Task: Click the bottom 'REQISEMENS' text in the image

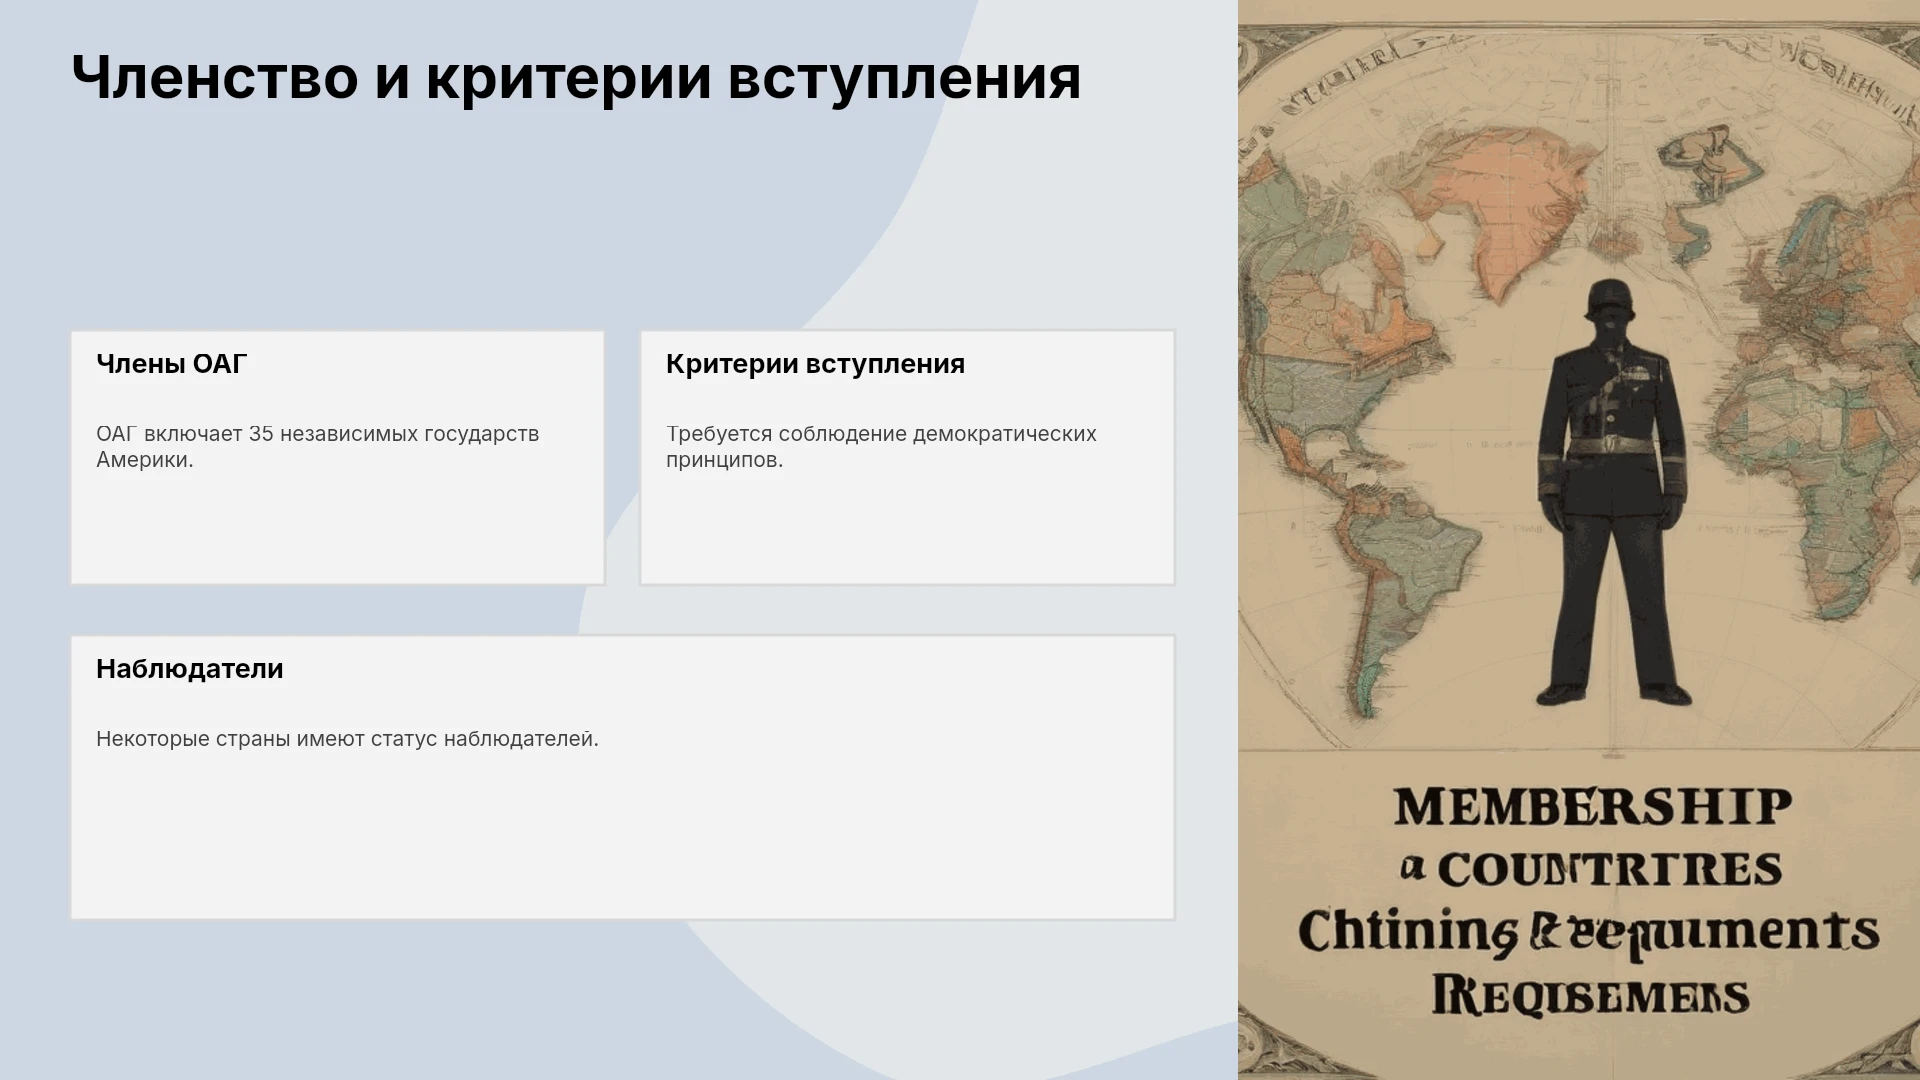Action: (x=1590, y=995)
